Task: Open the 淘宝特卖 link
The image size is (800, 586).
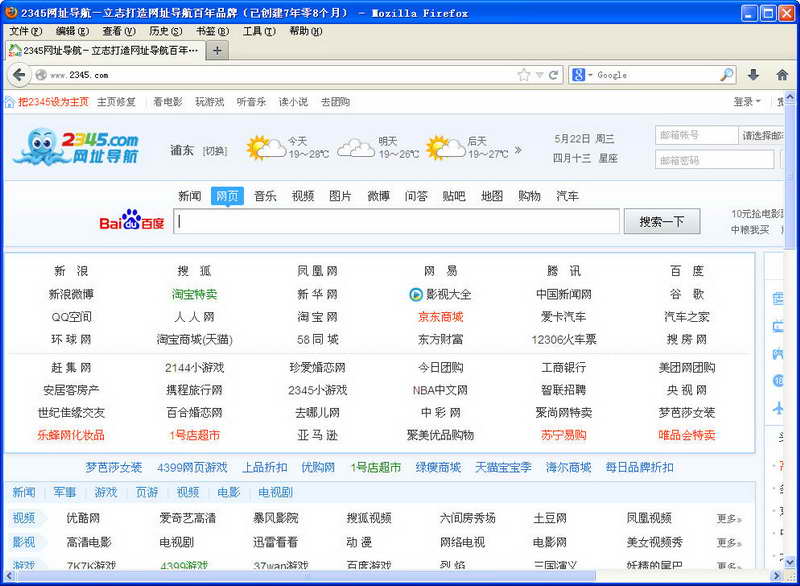Action: 194,294
